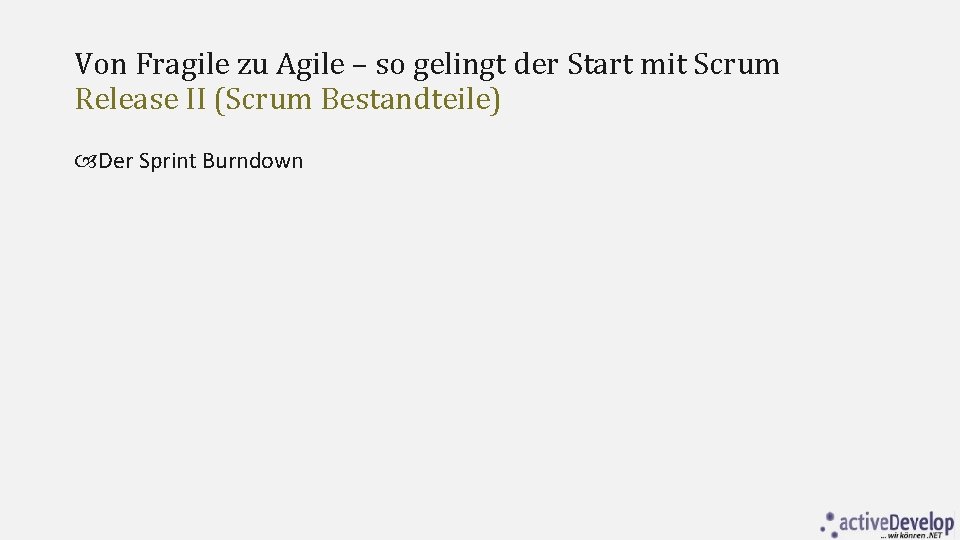Click the word 'gelingt' in the title
The width and height of the screenshot is (960, 540).
click(x=459, y=65)
